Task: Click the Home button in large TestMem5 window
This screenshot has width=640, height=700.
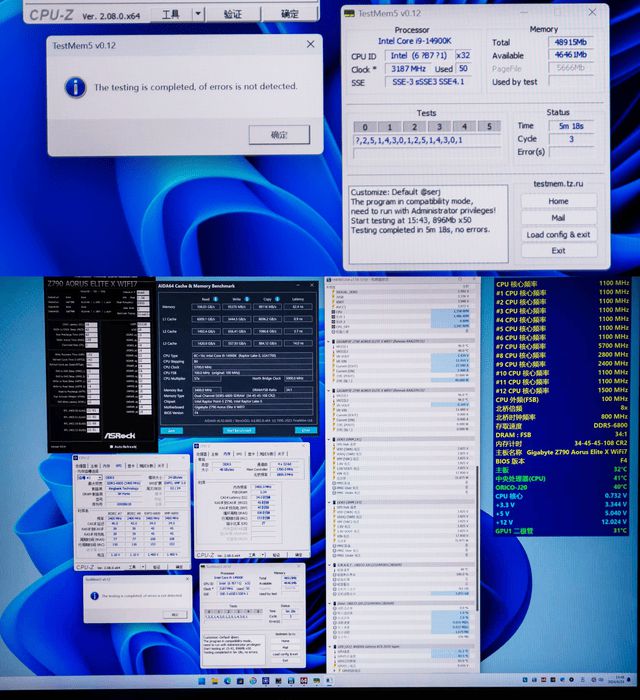Action: point(558,201)
